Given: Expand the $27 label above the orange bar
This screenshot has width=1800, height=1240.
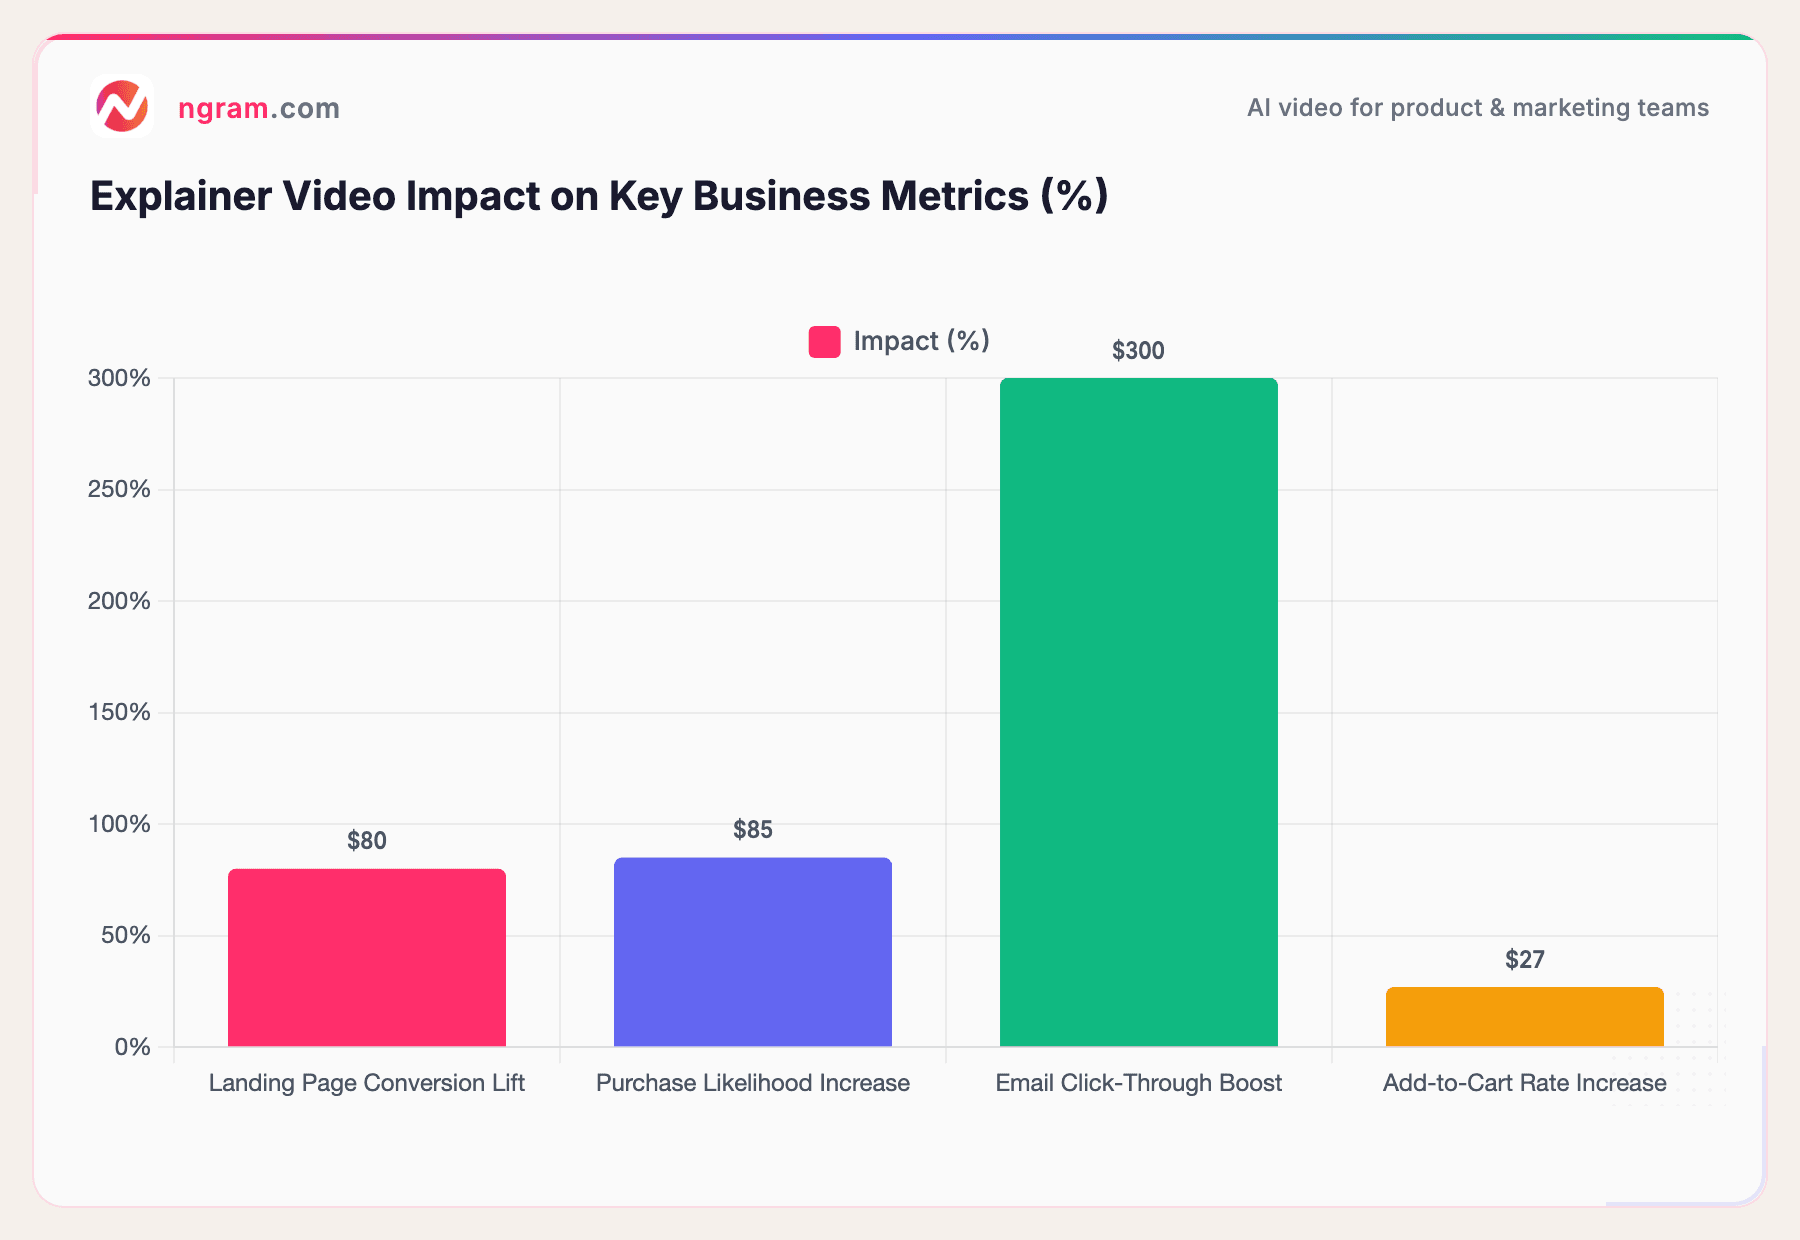Looking at the screenshot, I should [x=1524, y=959].
